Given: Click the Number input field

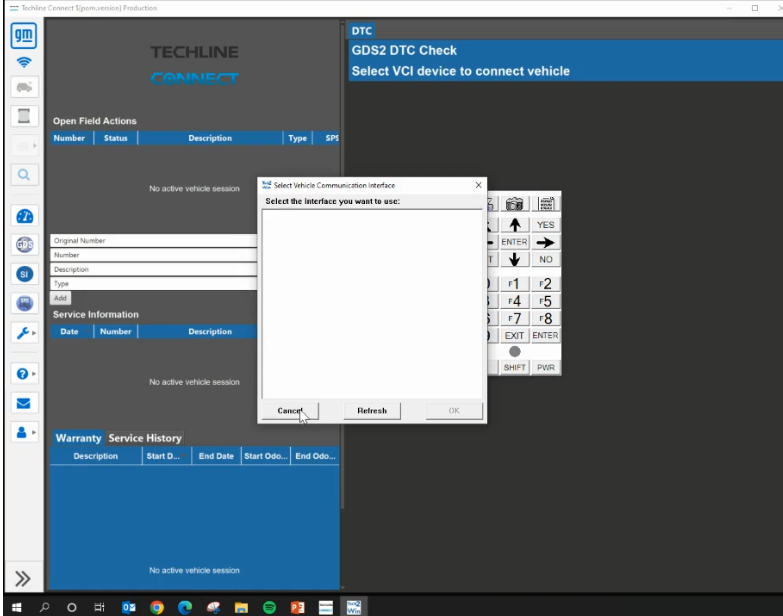Looking at the screenshot, I should [x=154, y=255].
